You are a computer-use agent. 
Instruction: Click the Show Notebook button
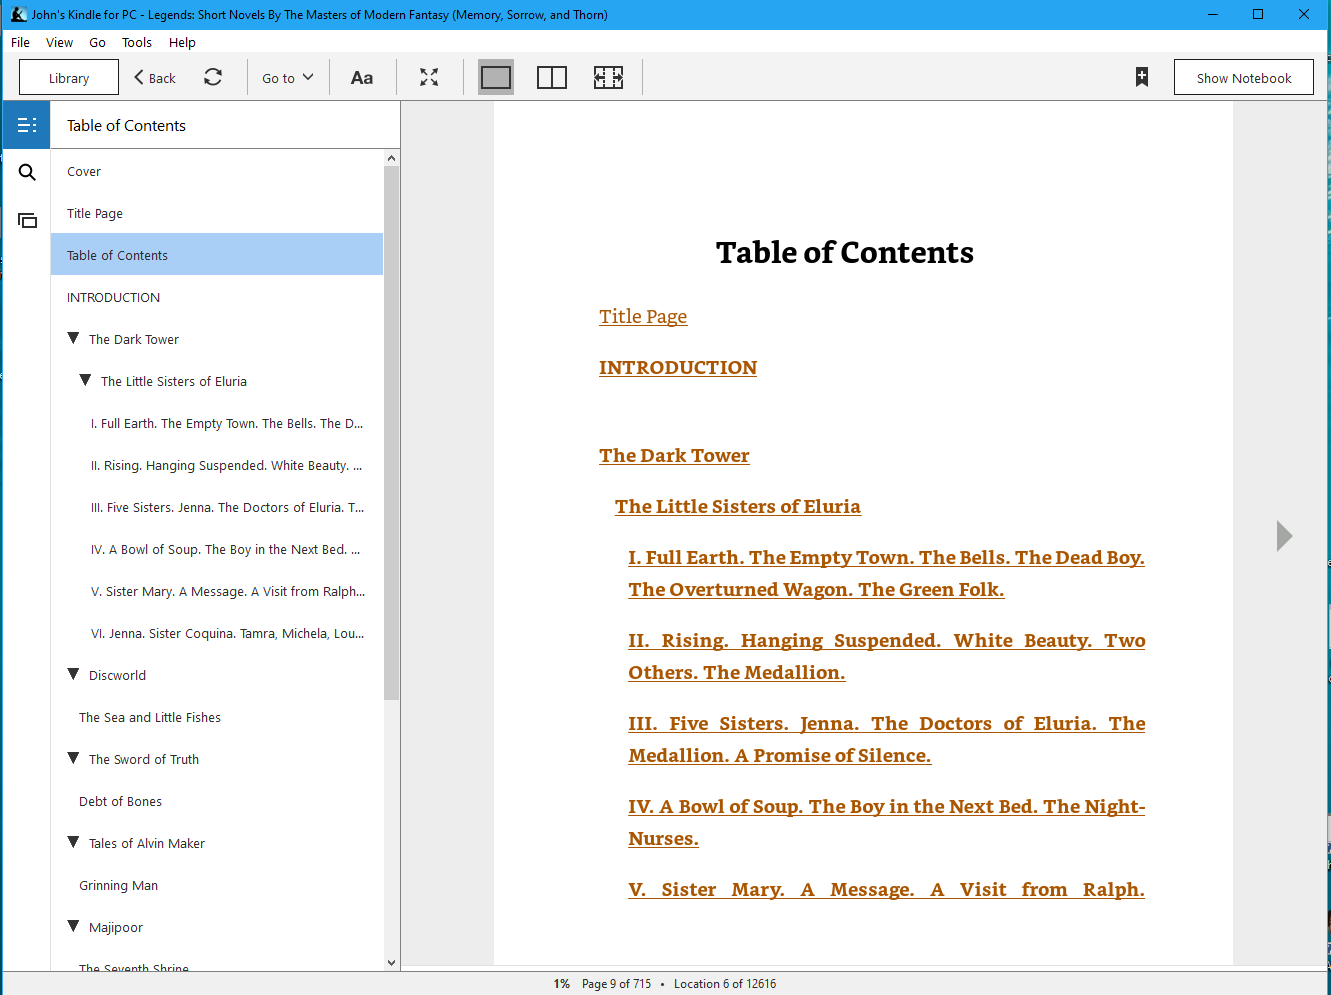coord(1243,78)
